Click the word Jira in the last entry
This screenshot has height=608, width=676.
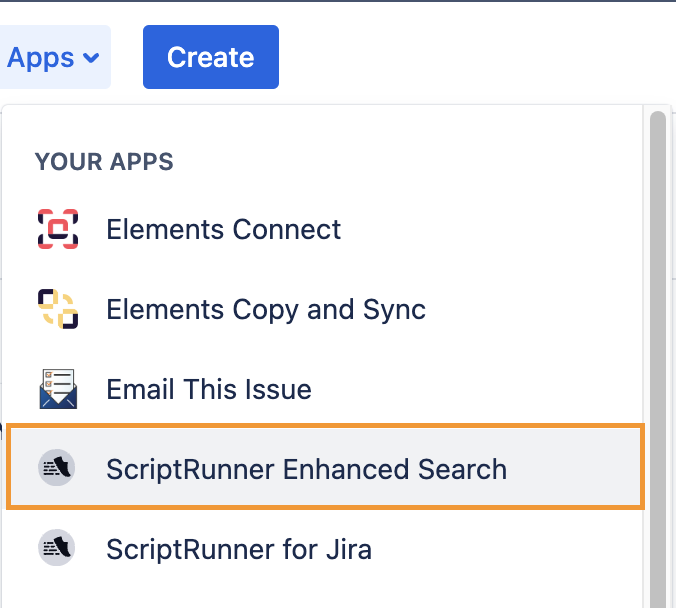point(348,548)
